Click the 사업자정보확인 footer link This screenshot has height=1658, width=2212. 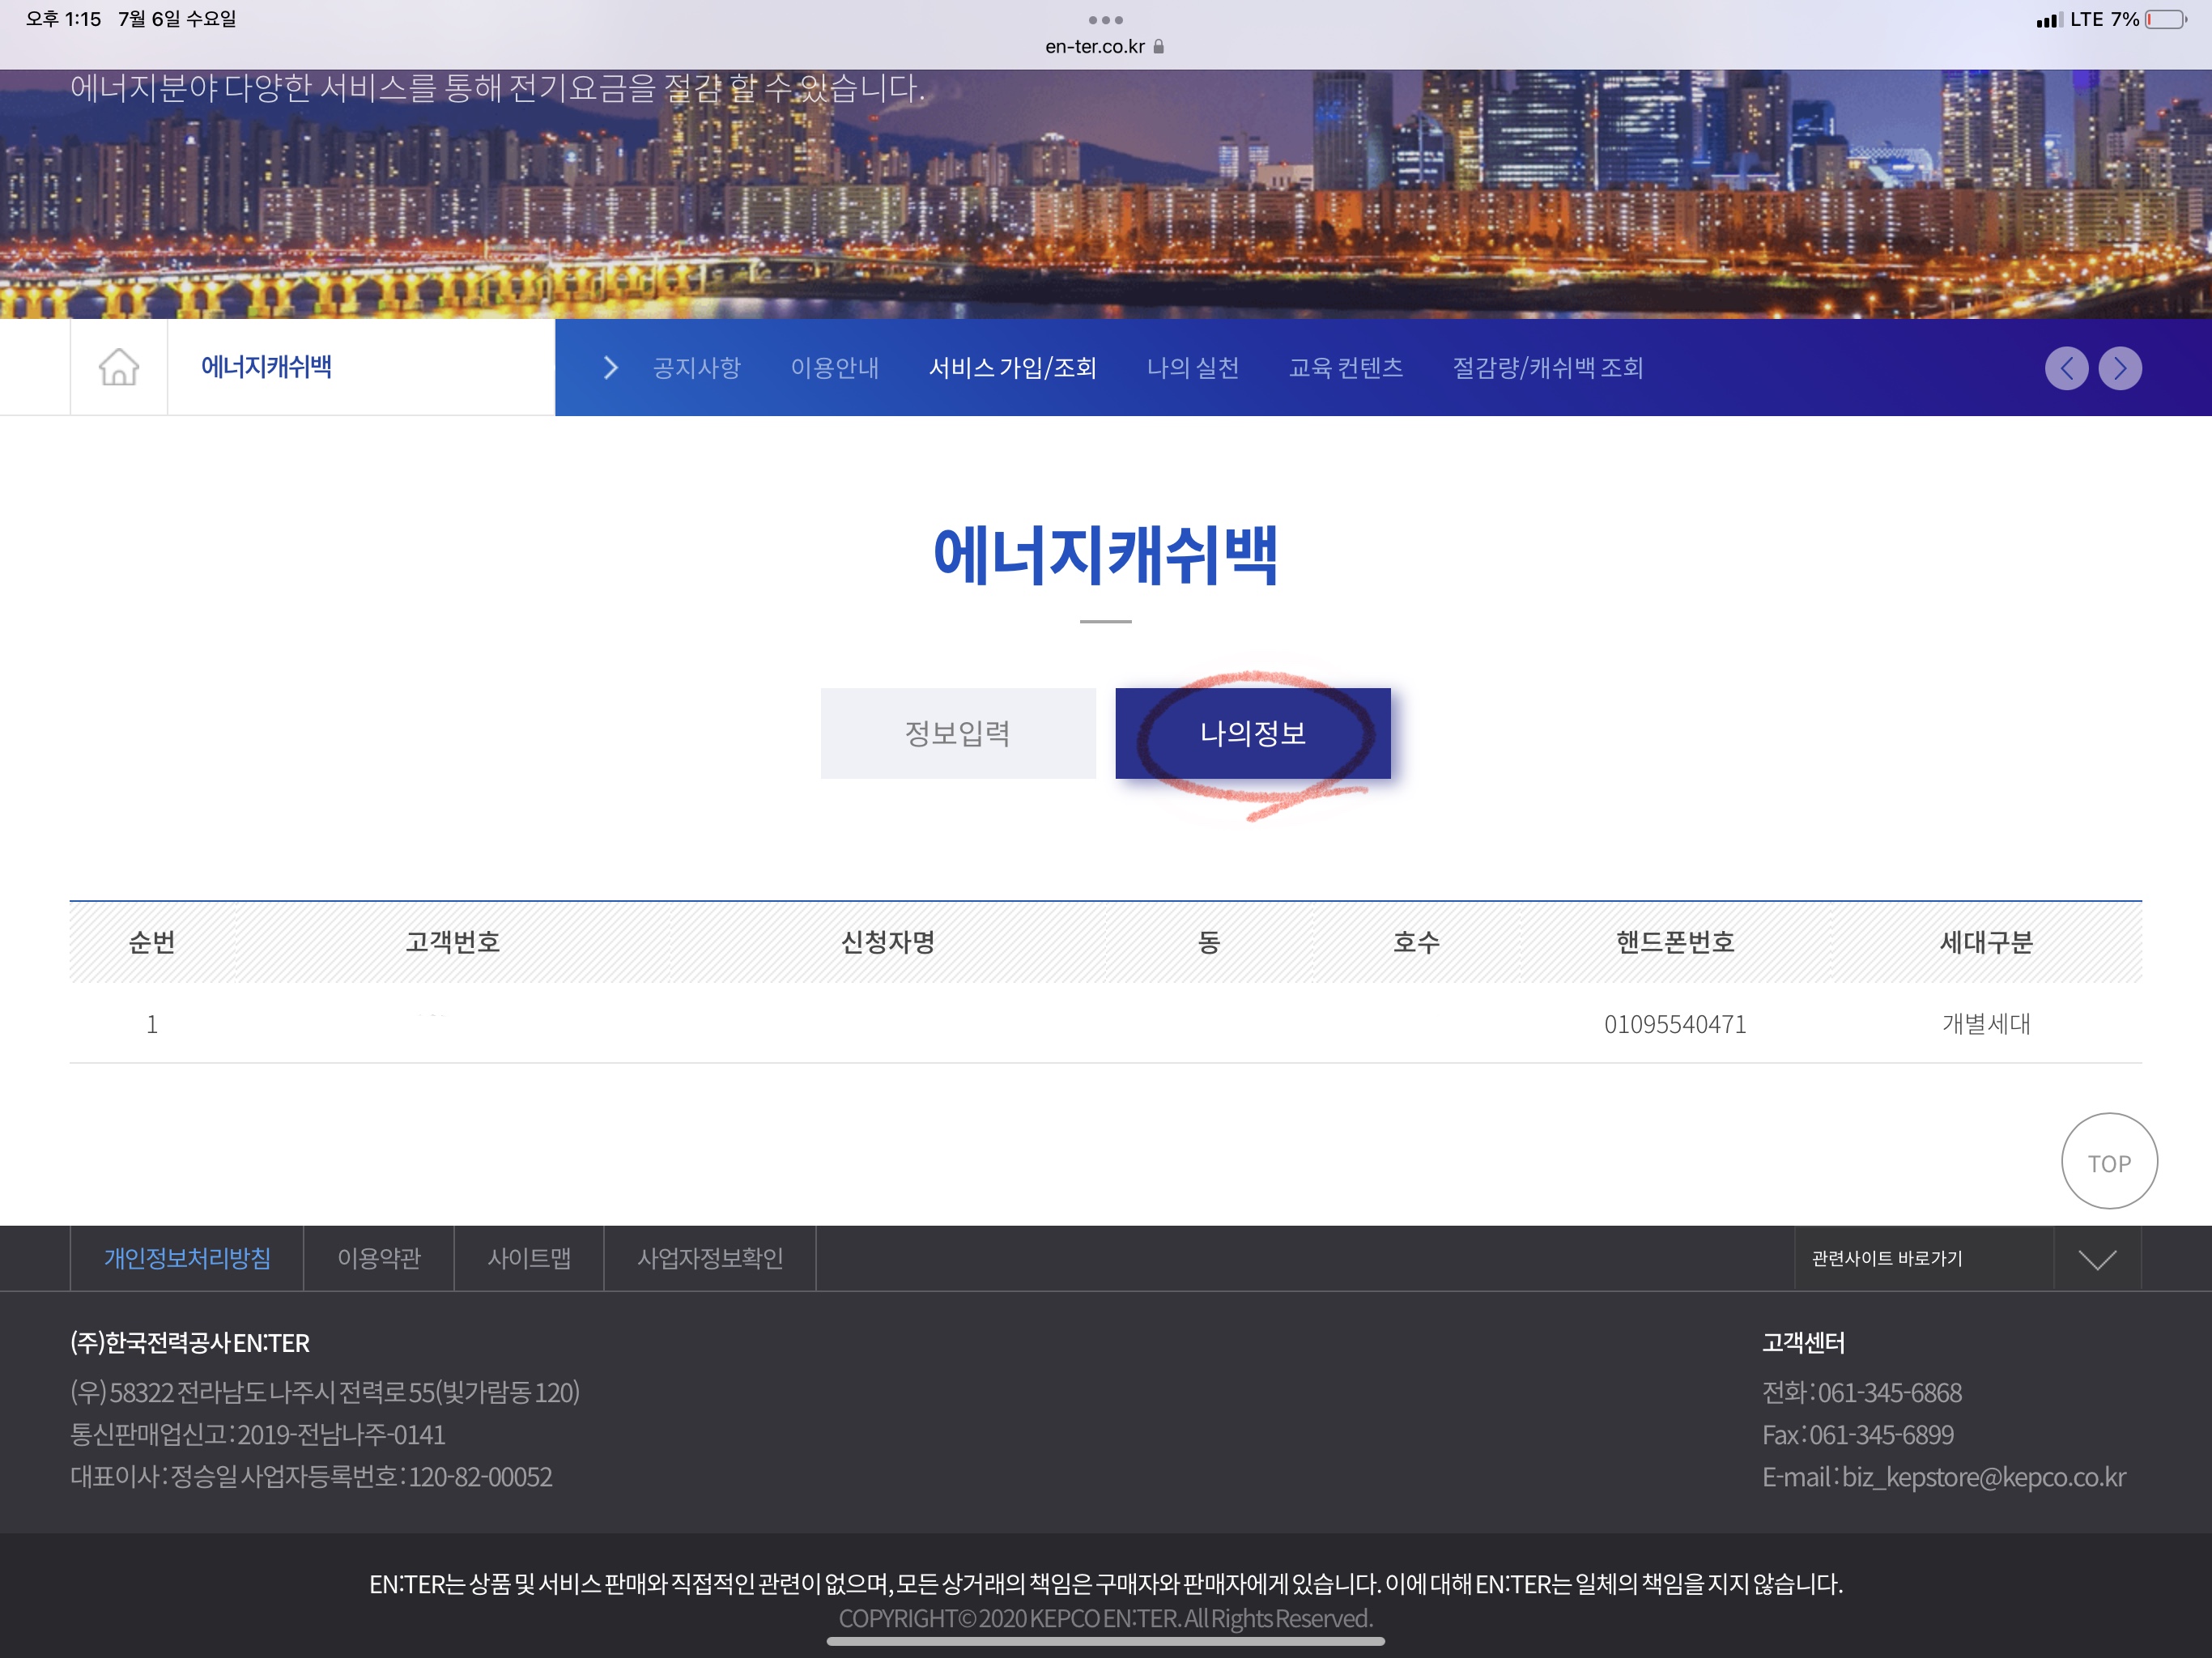710,1259
